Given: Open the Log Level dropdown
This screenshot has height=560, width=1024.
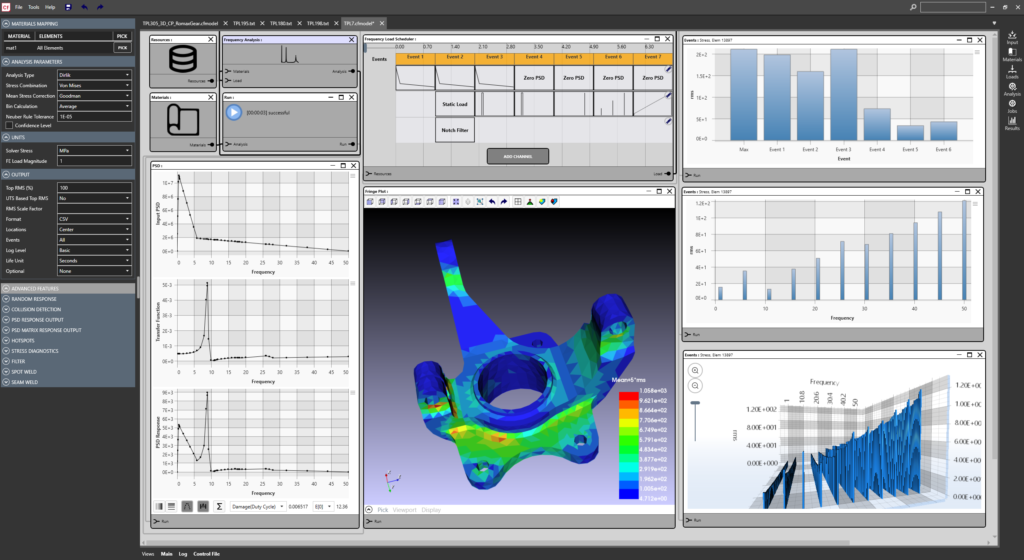Looking at the screenshot, I should [95, 250].
